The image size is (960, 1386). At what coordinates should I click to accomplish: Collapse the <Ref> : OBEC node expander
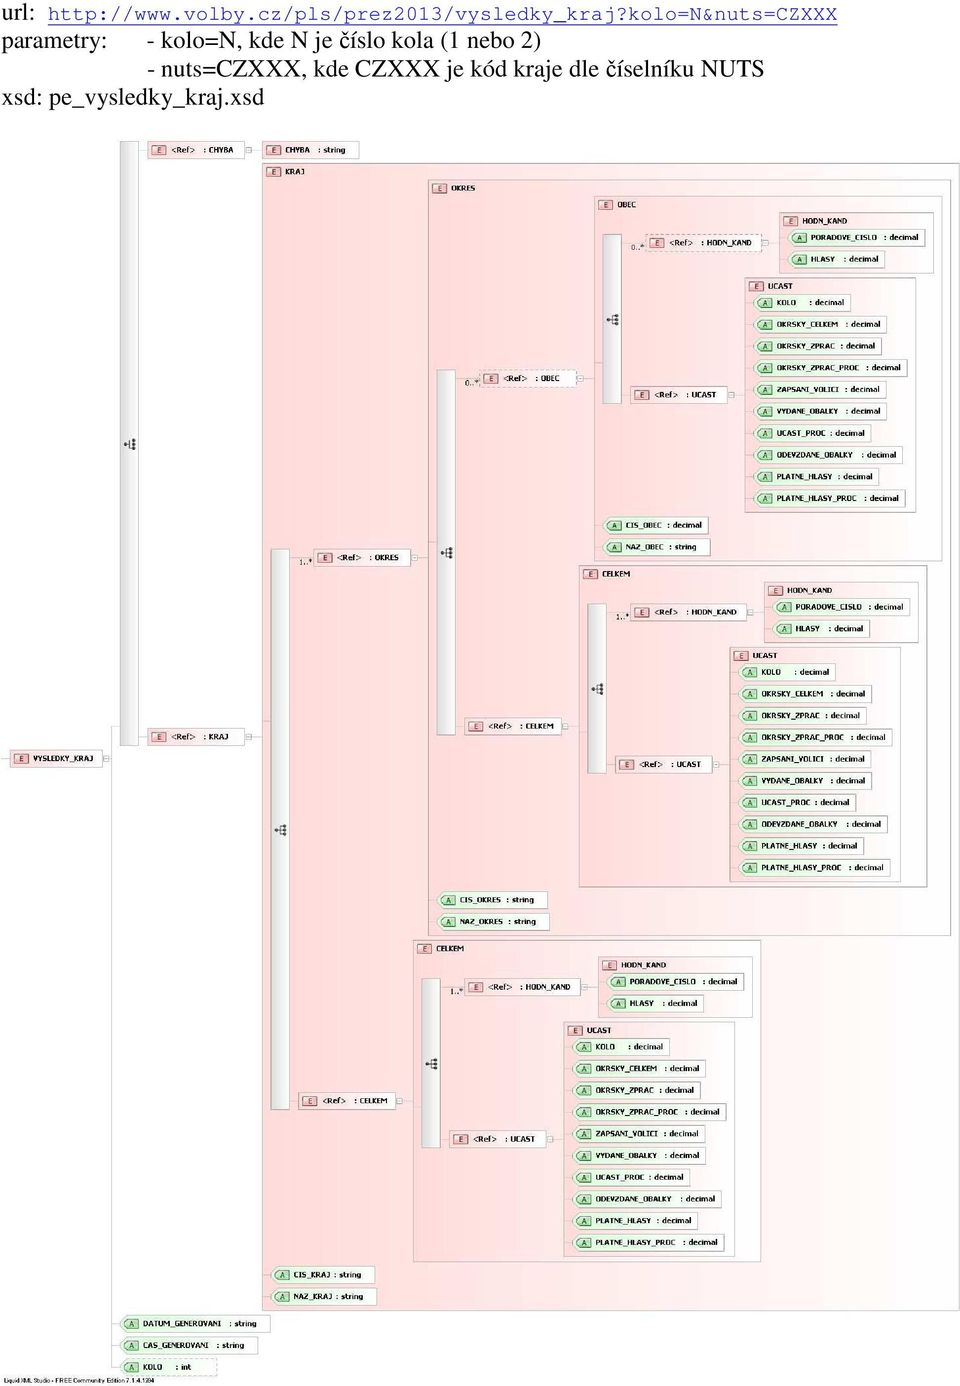point(580,379)
